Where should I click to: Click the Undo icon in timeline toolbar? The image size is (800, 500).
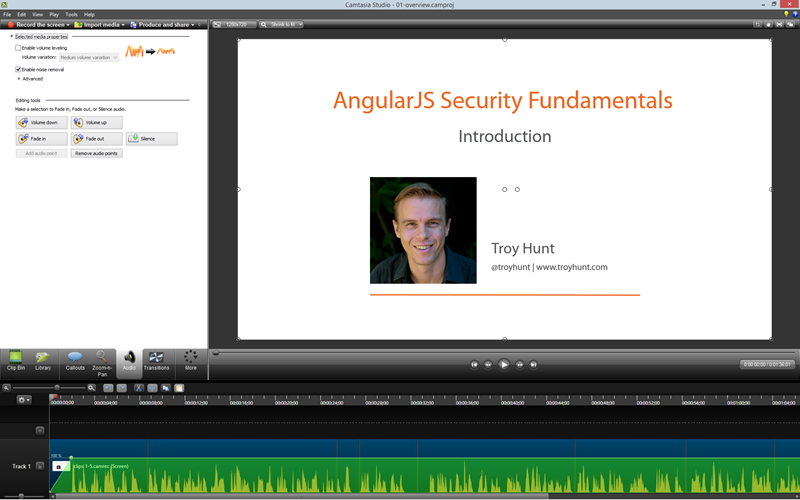pos(108,388)
